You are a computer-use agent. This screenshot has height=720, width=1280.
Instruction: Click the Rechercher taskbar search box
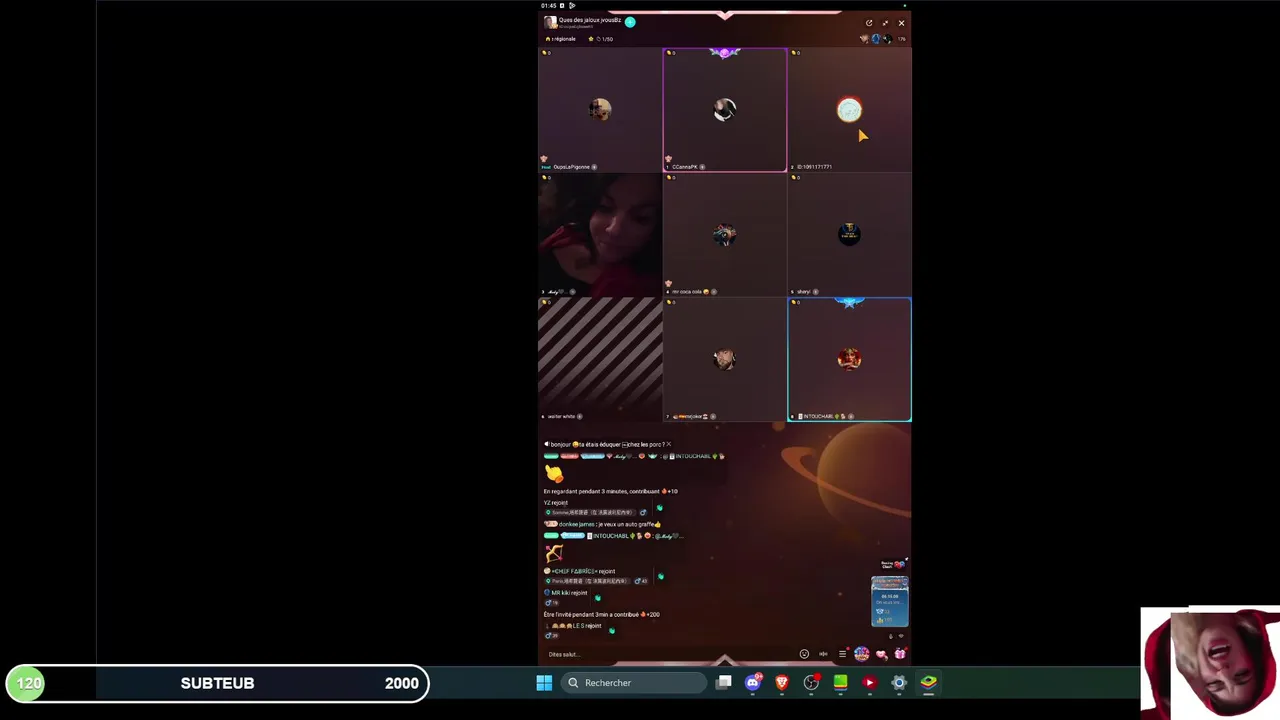[x=635, y=683]
